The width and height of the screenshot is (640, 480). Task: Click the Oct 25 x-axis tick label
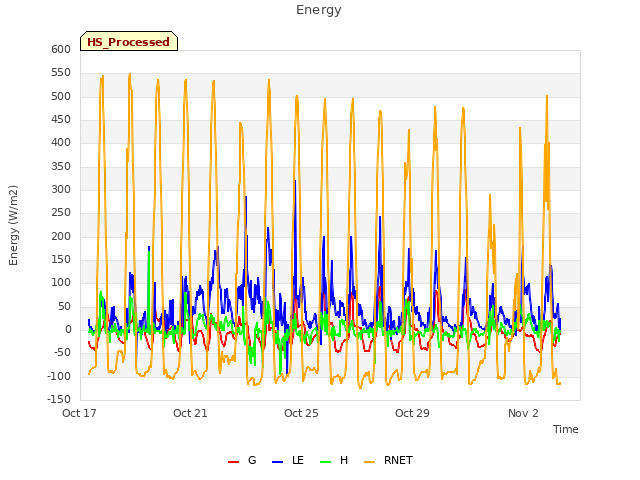301,413
